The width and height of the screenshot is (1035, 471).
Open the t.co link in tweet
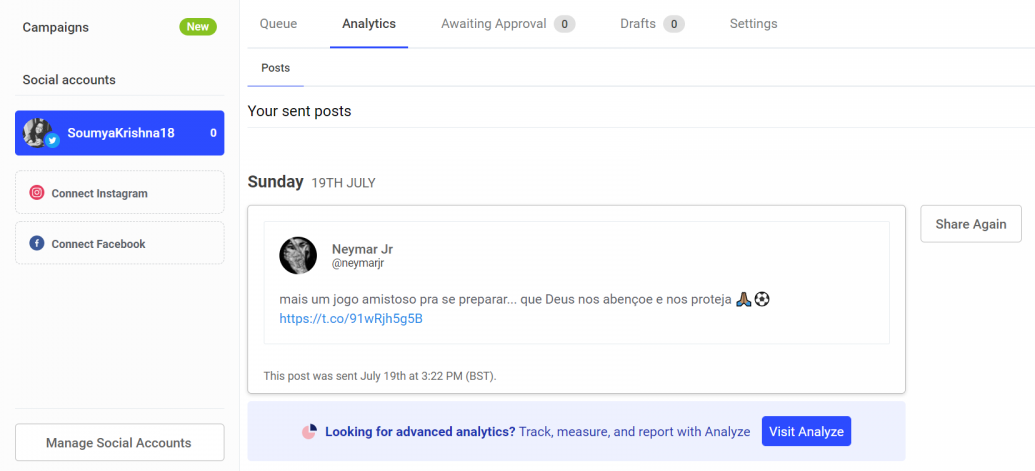(351, 319)
